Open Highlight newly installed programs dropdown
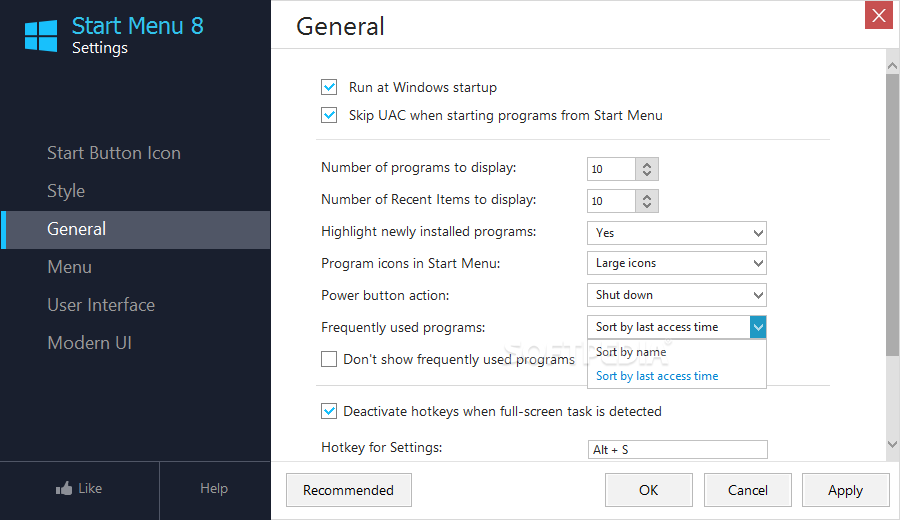 (677, 233)
